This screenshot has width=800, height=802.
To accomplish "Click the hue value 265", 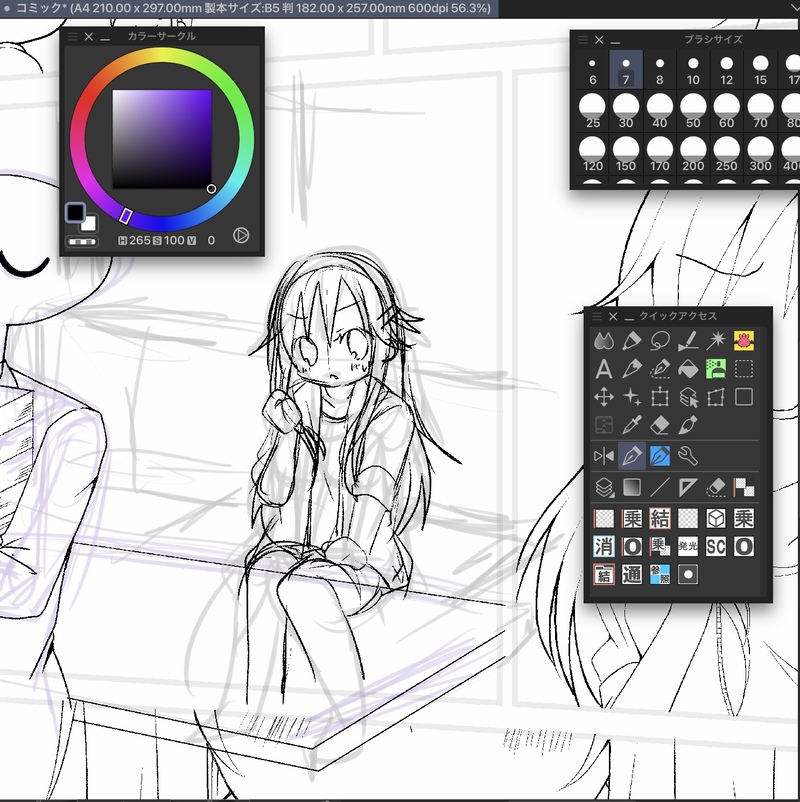I will (x=140, y=240).
